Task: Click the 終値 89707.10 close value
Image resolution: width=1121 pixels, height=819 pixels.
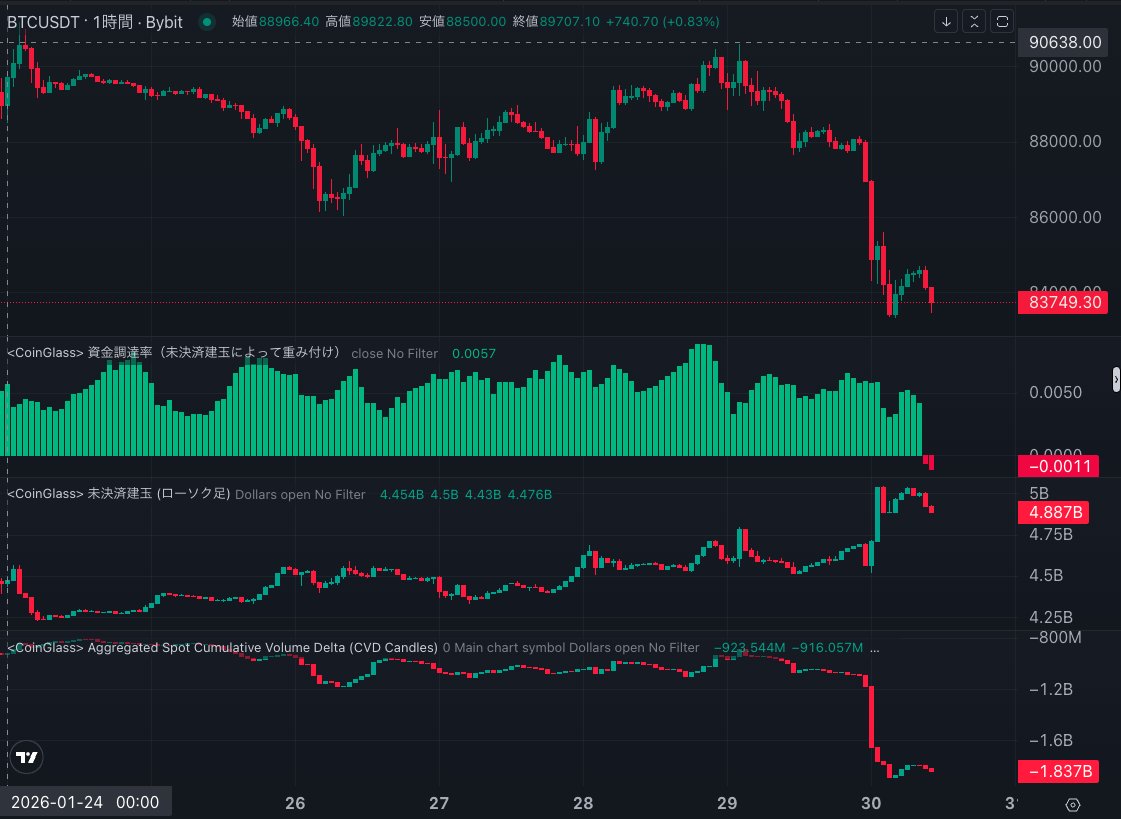Action: [556, 21]
